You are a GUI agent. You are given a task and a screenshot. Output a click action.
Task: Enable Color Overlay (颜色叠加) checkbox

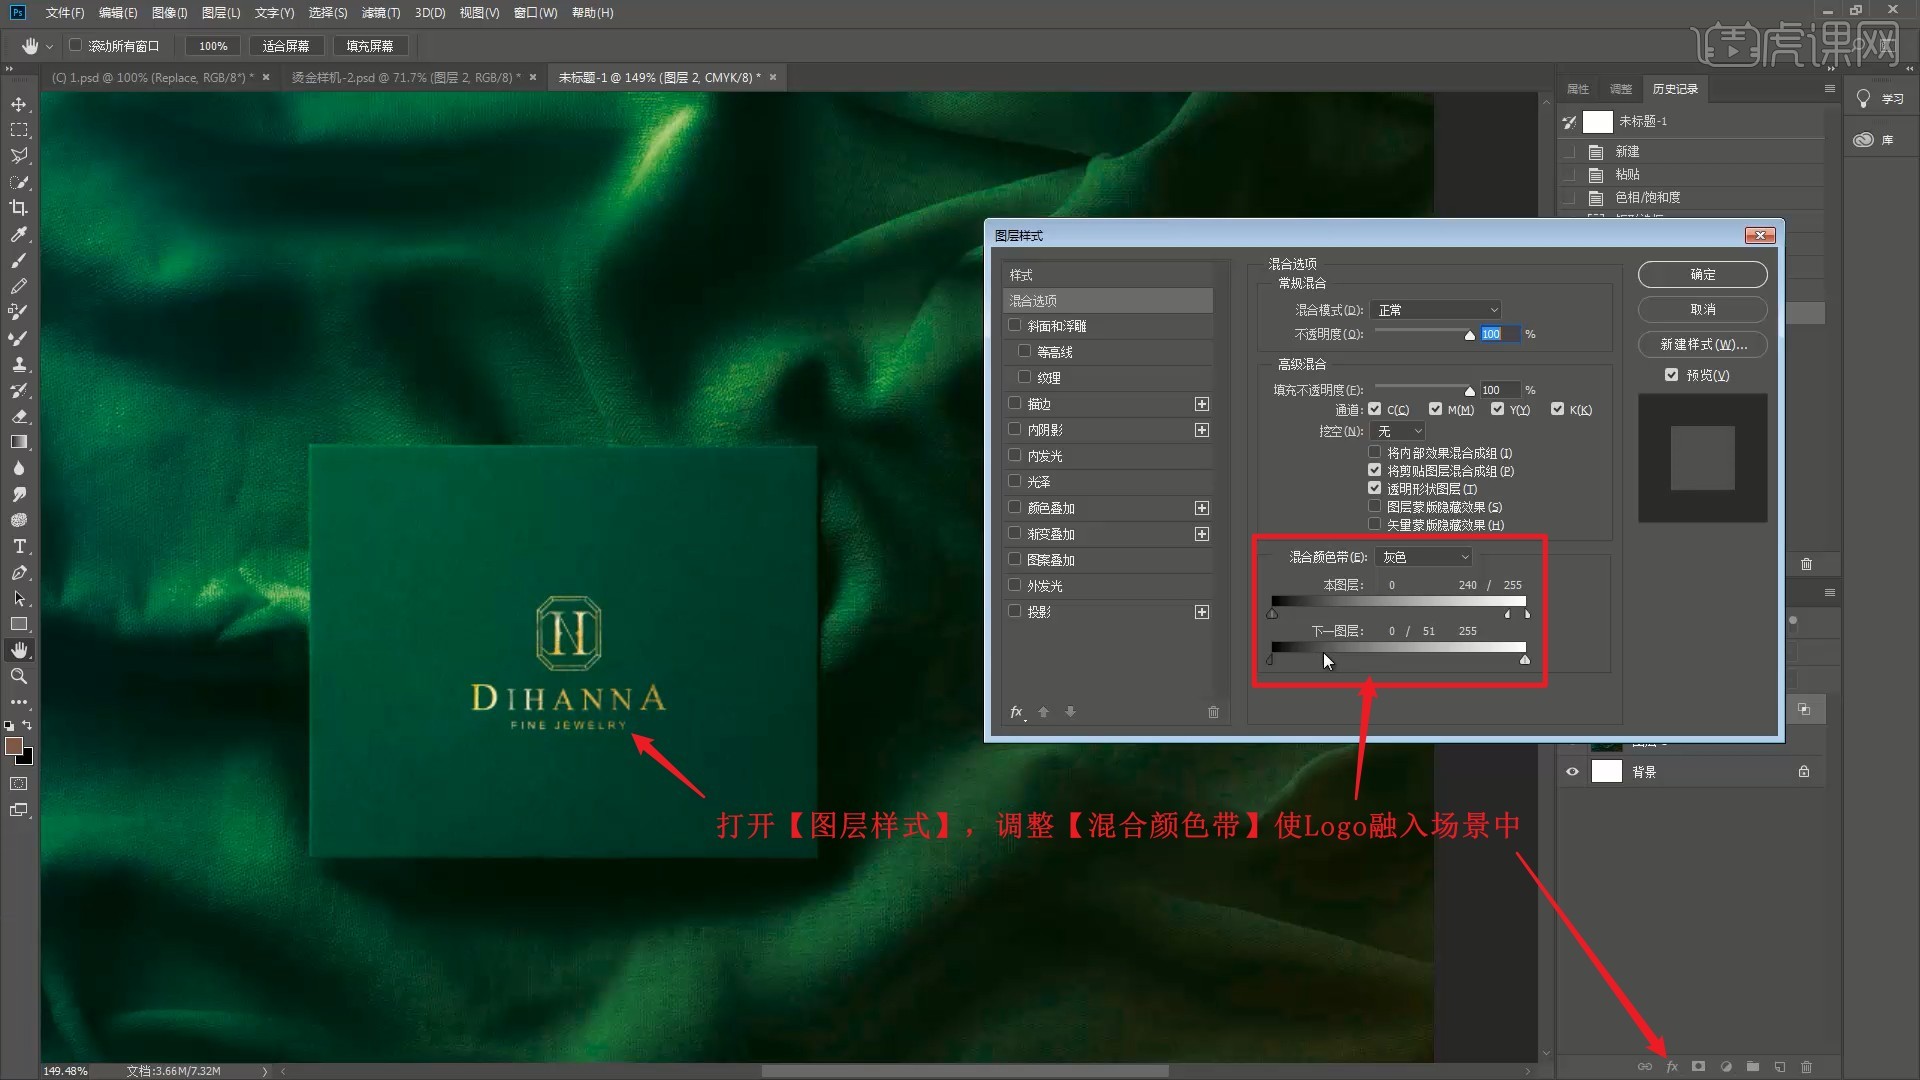pos(1015,507)
